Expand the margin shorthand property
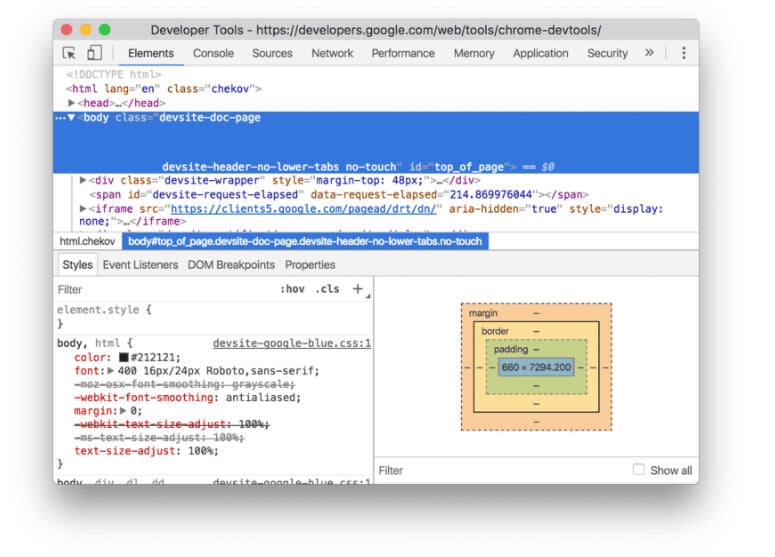775x557 pixels. (x=123, y=411)
